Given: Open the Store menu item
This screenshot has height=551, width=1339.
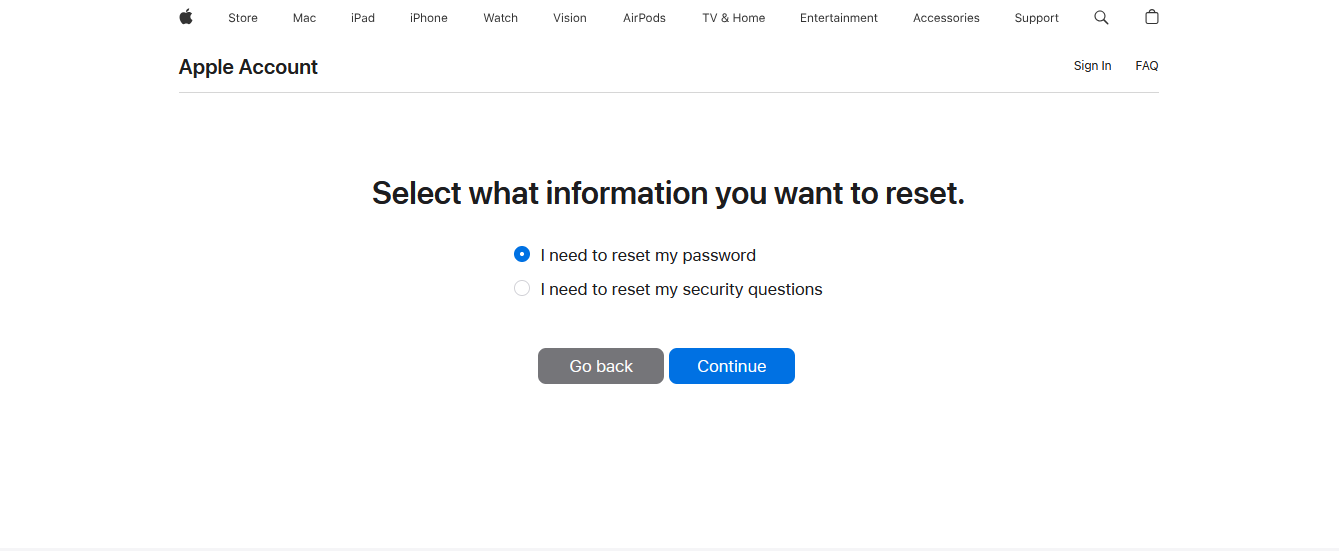Looking at the screenshot, I should [243, 18].
